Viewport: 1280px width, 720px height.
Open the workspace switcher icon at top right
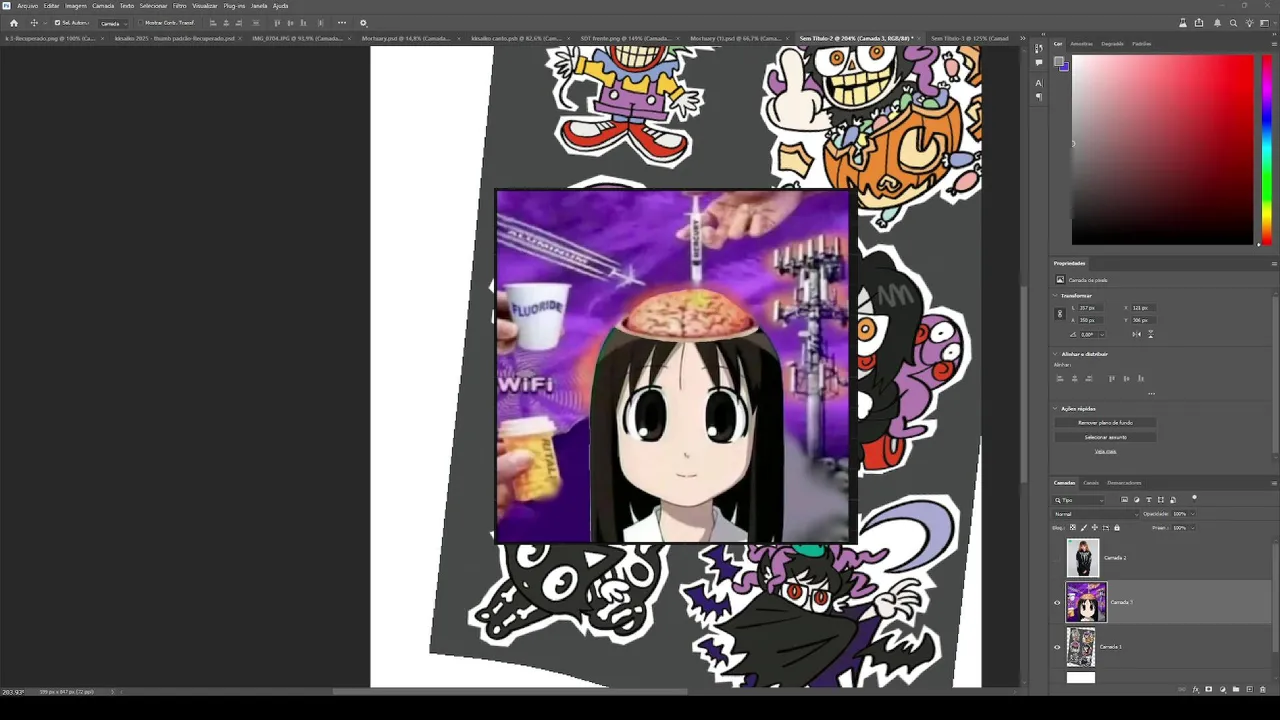1267,23
